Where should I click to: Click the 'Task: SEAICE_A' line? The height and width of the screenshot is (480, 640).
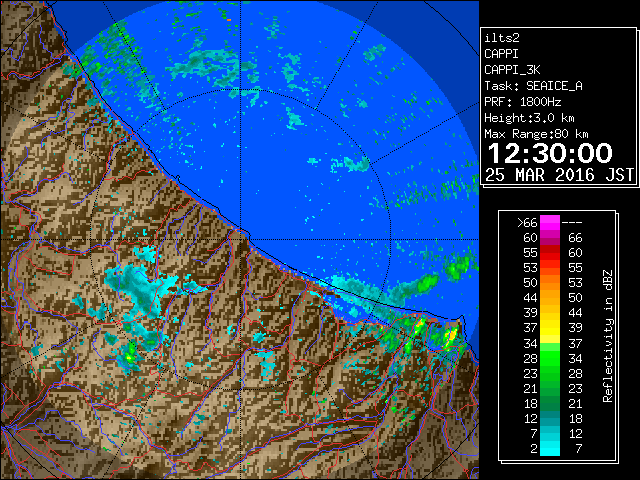[x=533, y=86]
